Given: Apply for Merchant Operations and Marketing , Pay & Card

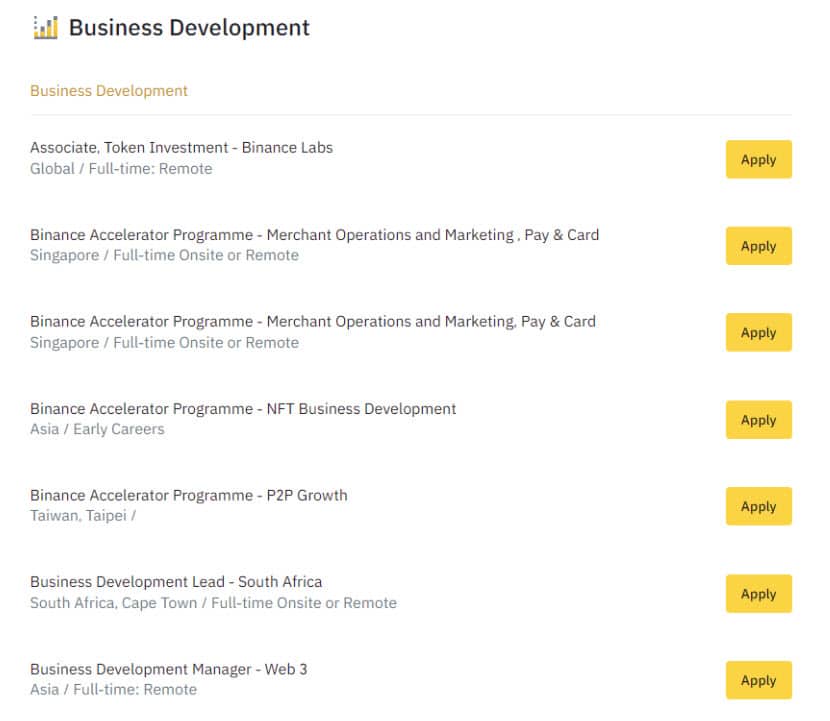Looking at the screenshot, I should click(x=759, y=246).
